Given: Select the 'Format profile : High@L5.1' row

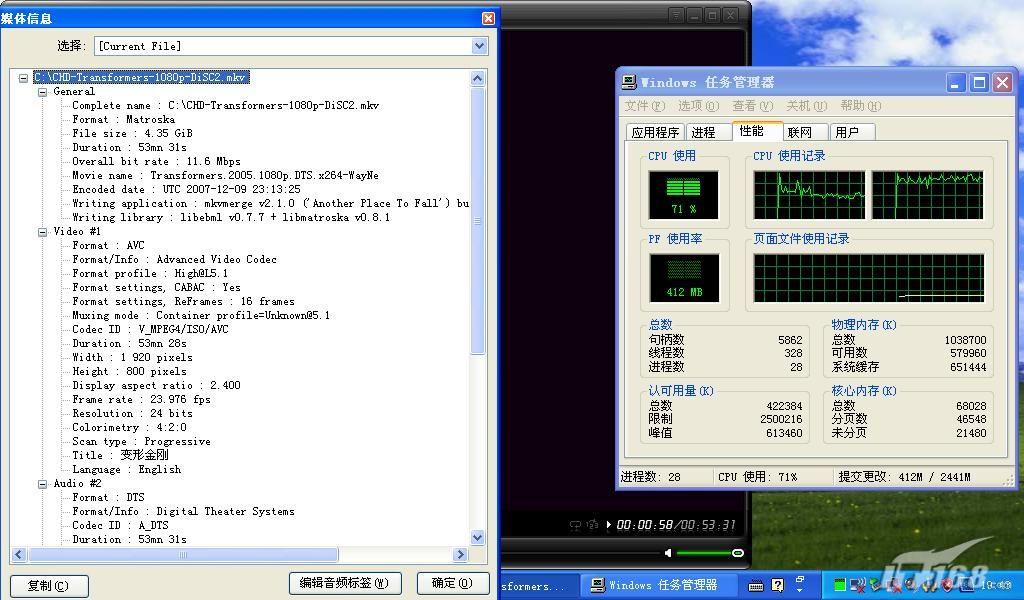Looking at the screenshot, I should pos(150,274).
